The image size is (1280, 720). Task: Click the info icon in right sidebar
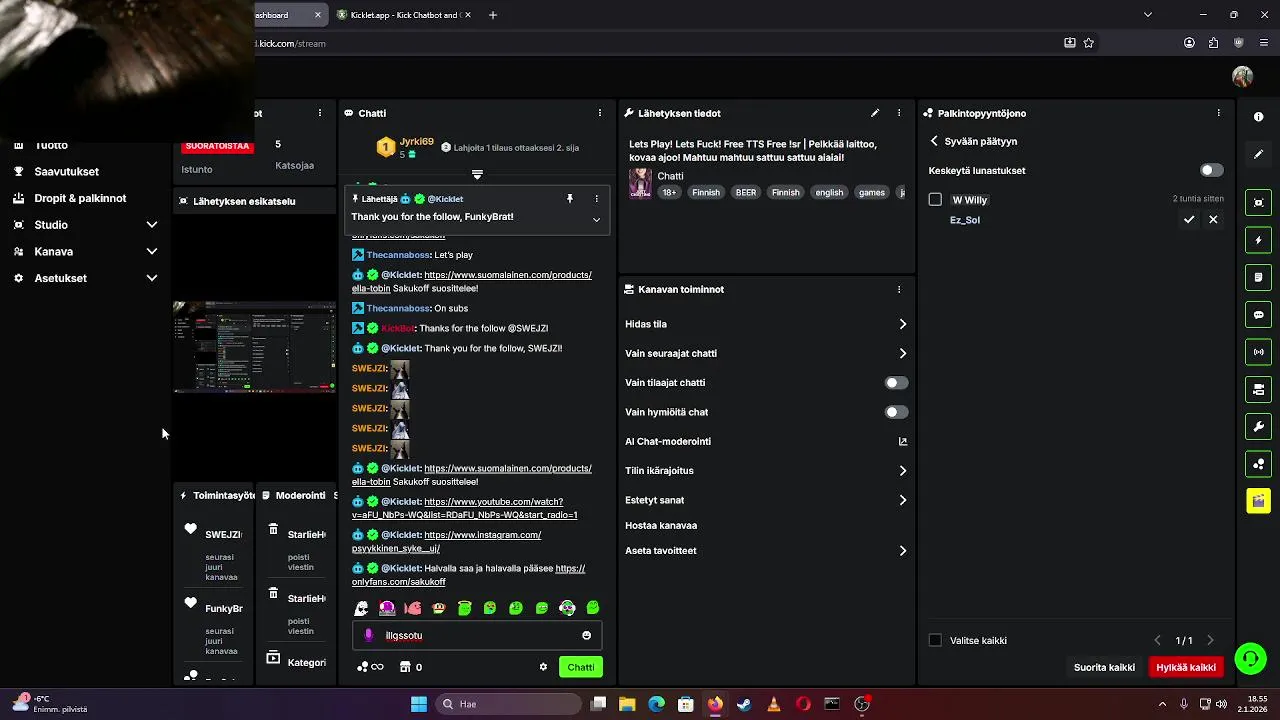tap(1258, 117)
